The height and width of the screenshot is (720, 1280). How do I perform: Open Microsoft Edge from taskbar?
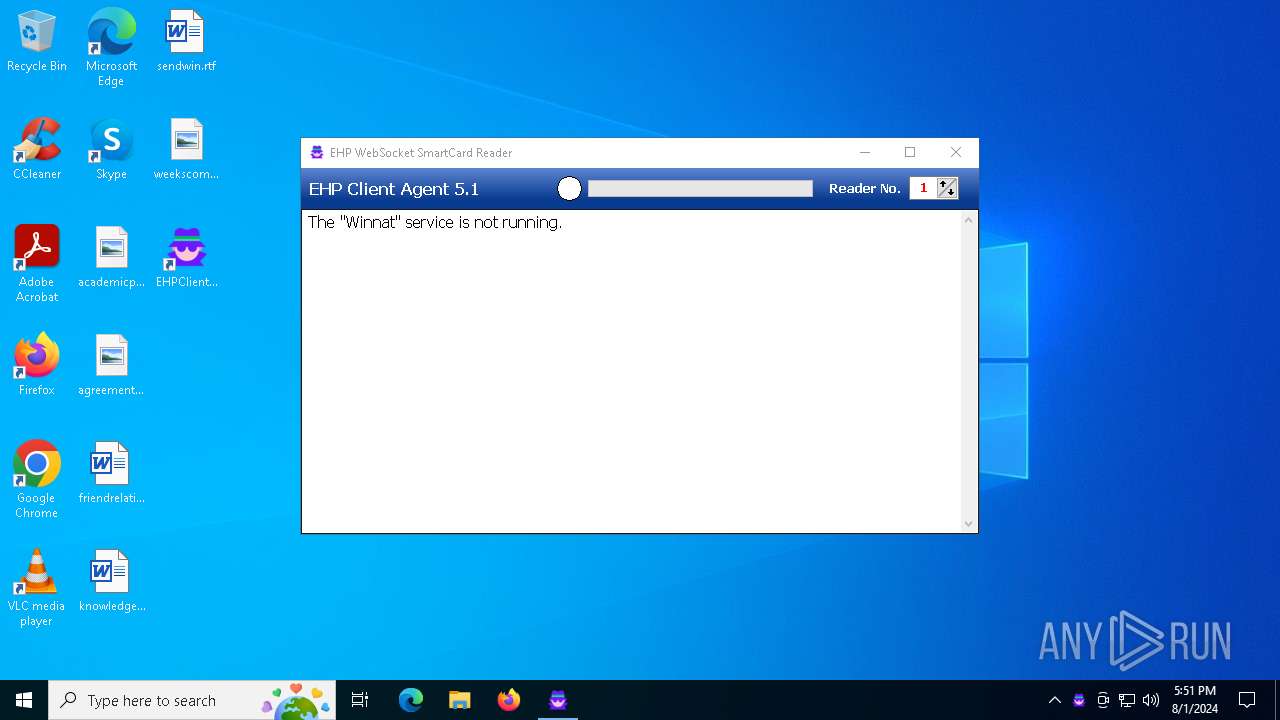[411, 700]
